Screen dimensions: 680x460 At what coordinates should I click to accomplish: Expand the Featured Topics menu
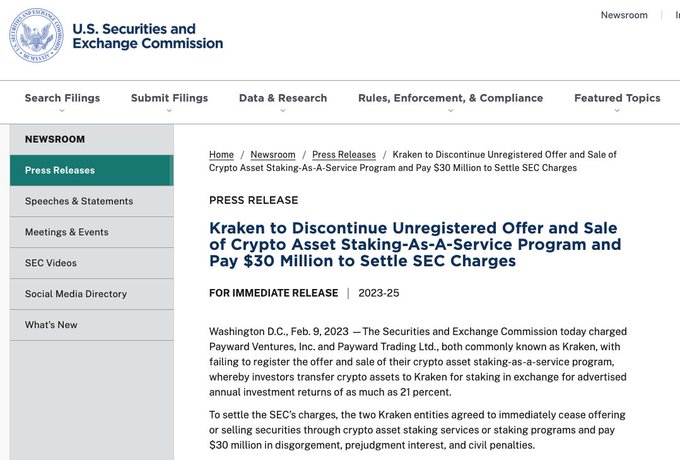617,98
